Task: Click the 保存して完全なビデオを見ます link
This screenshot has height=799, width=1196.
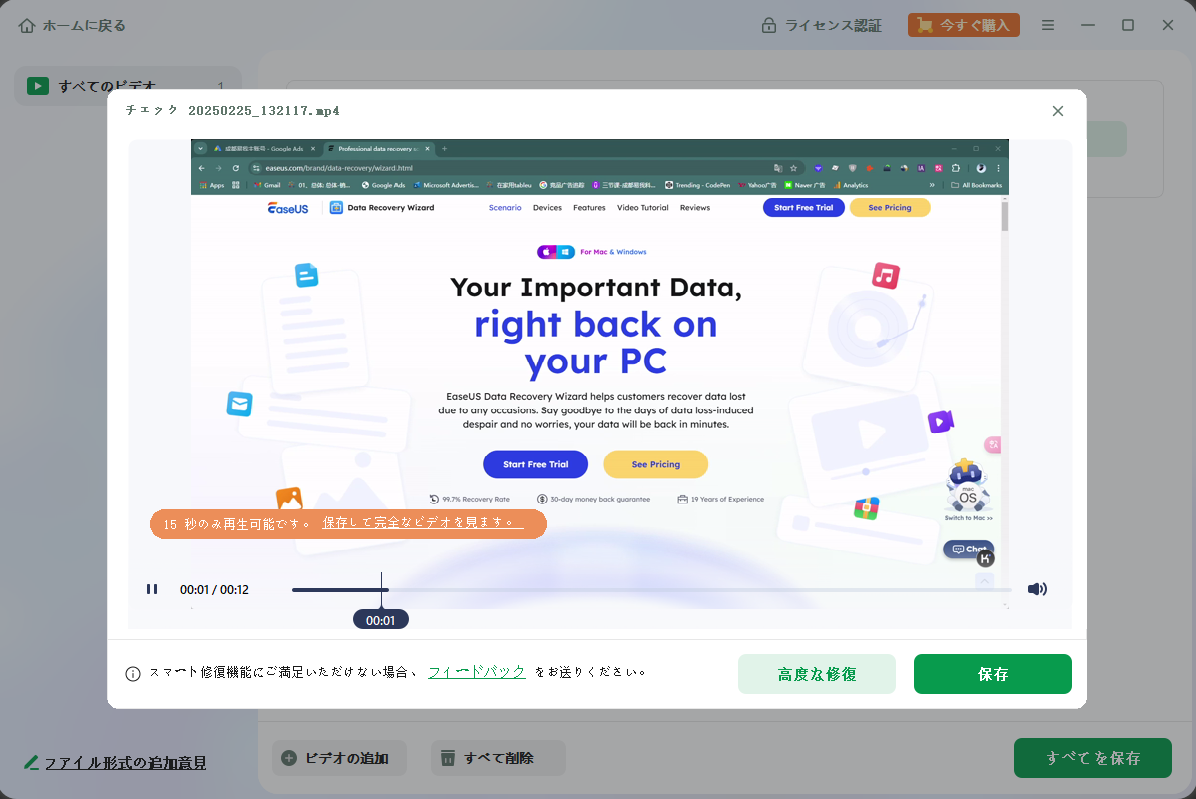Action: pyautogui.click(x=420, y=523)
